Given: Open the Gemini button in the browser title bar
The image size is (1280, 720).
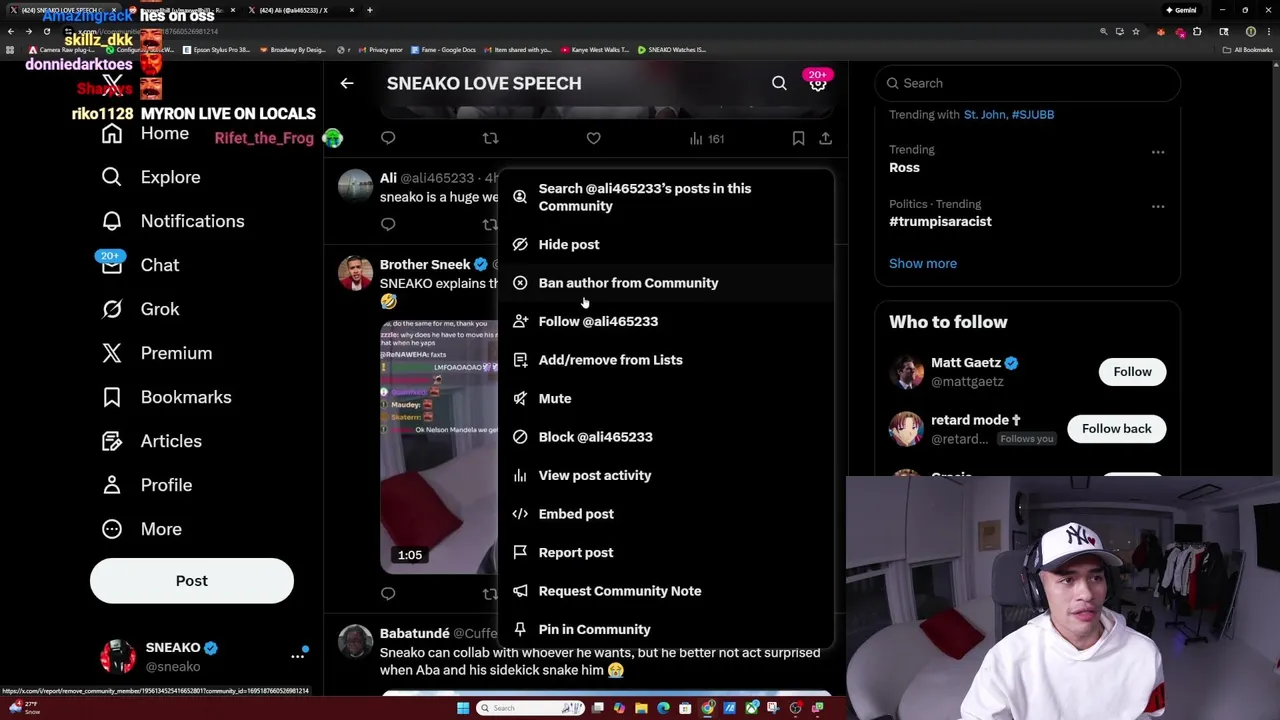Looking at the screenshot, I should tap(1181, 10).
